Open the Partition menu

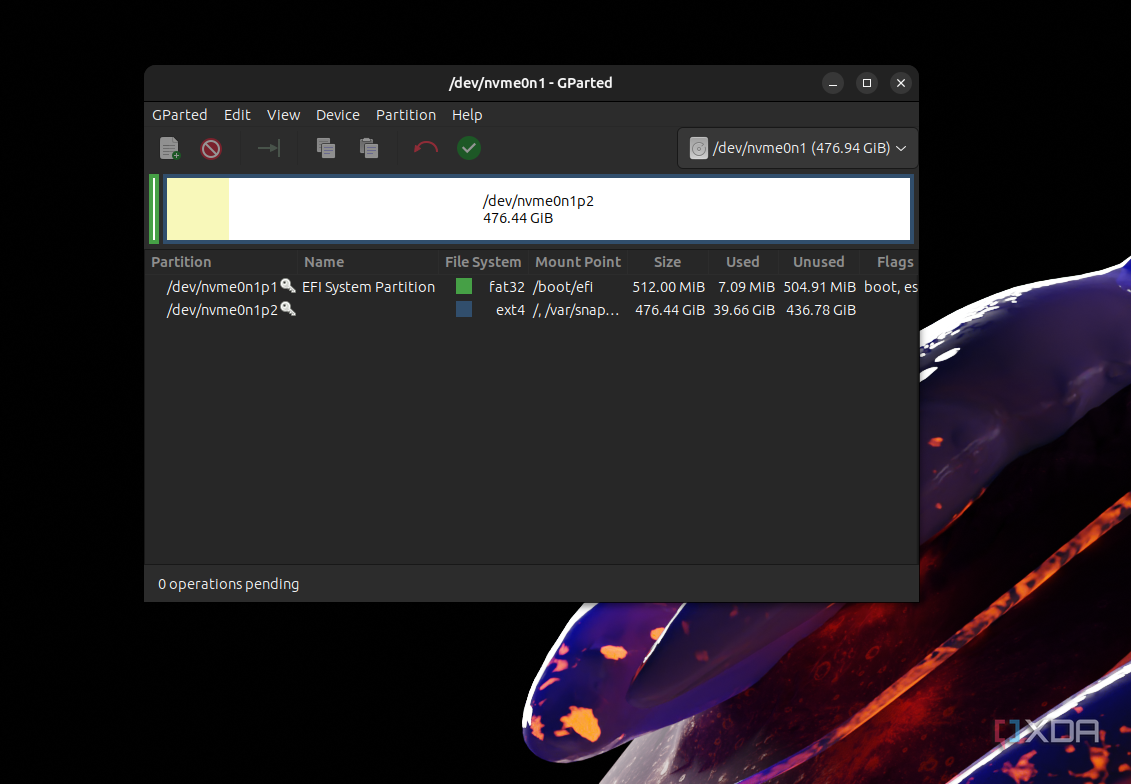(406, 115)
